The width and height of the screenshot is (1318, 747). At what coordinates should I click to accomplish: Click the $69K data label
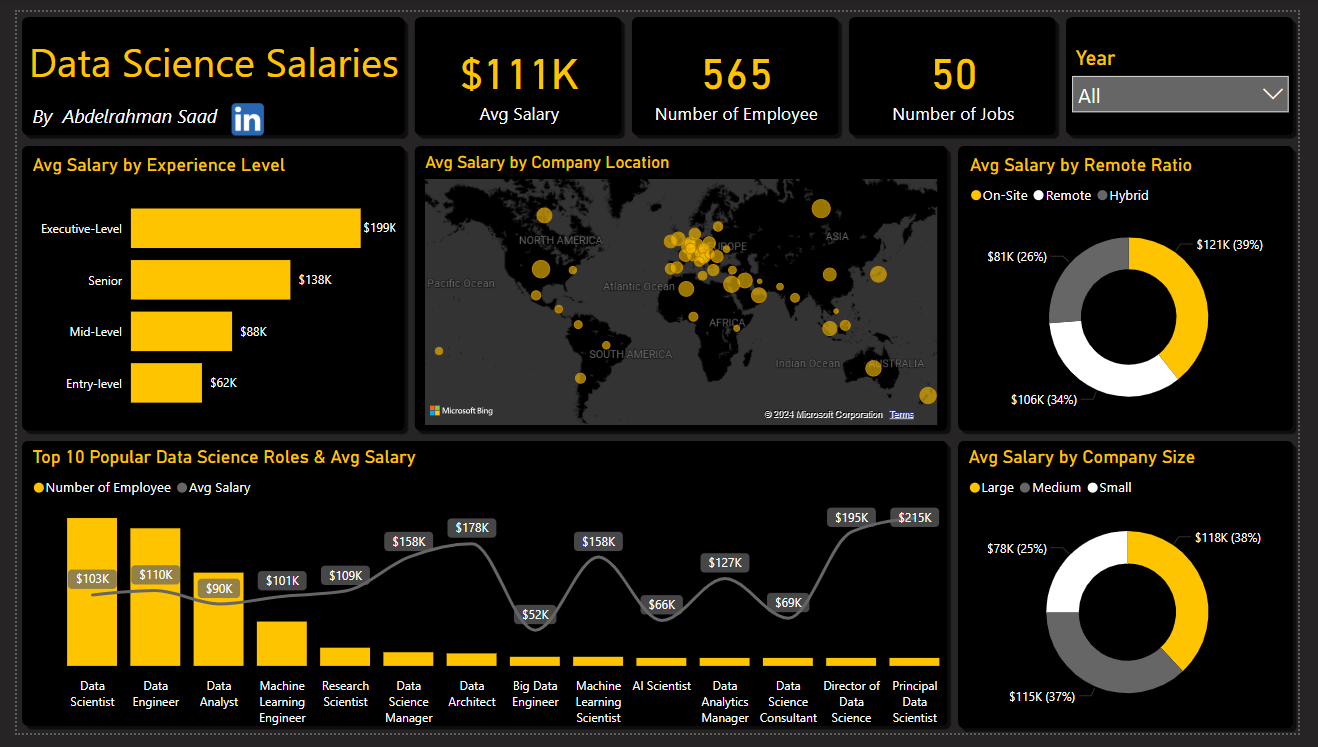(x=788, y=603)
